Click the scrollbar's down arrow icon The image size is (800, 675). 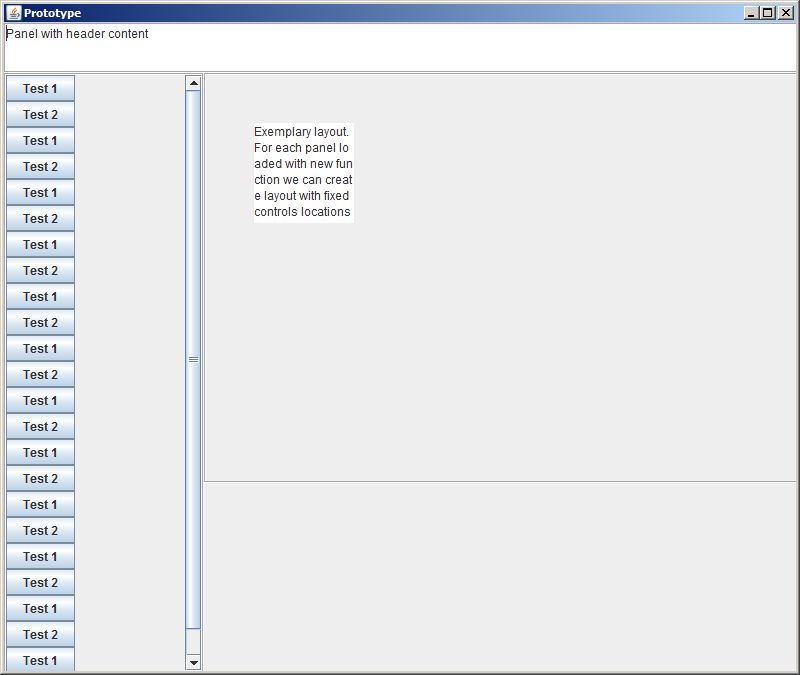[192, 662]
